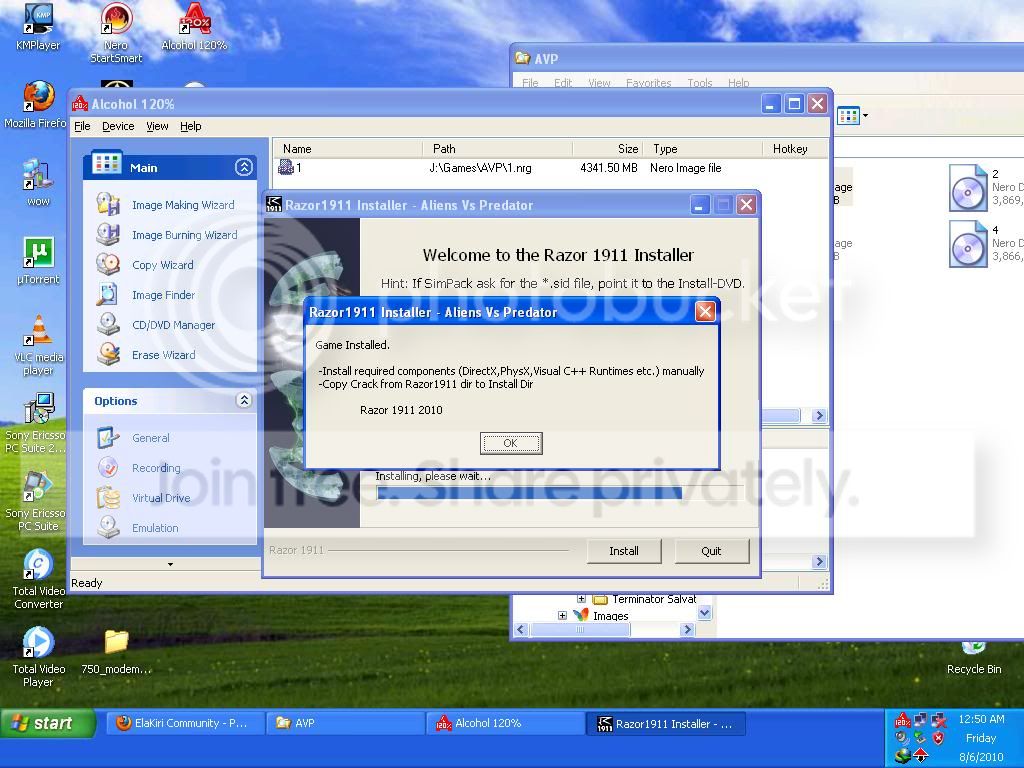Screen dimensions: 1024x768
Task: Click the Copy Wizard icon in Alcohol
Action: [108, 264]
